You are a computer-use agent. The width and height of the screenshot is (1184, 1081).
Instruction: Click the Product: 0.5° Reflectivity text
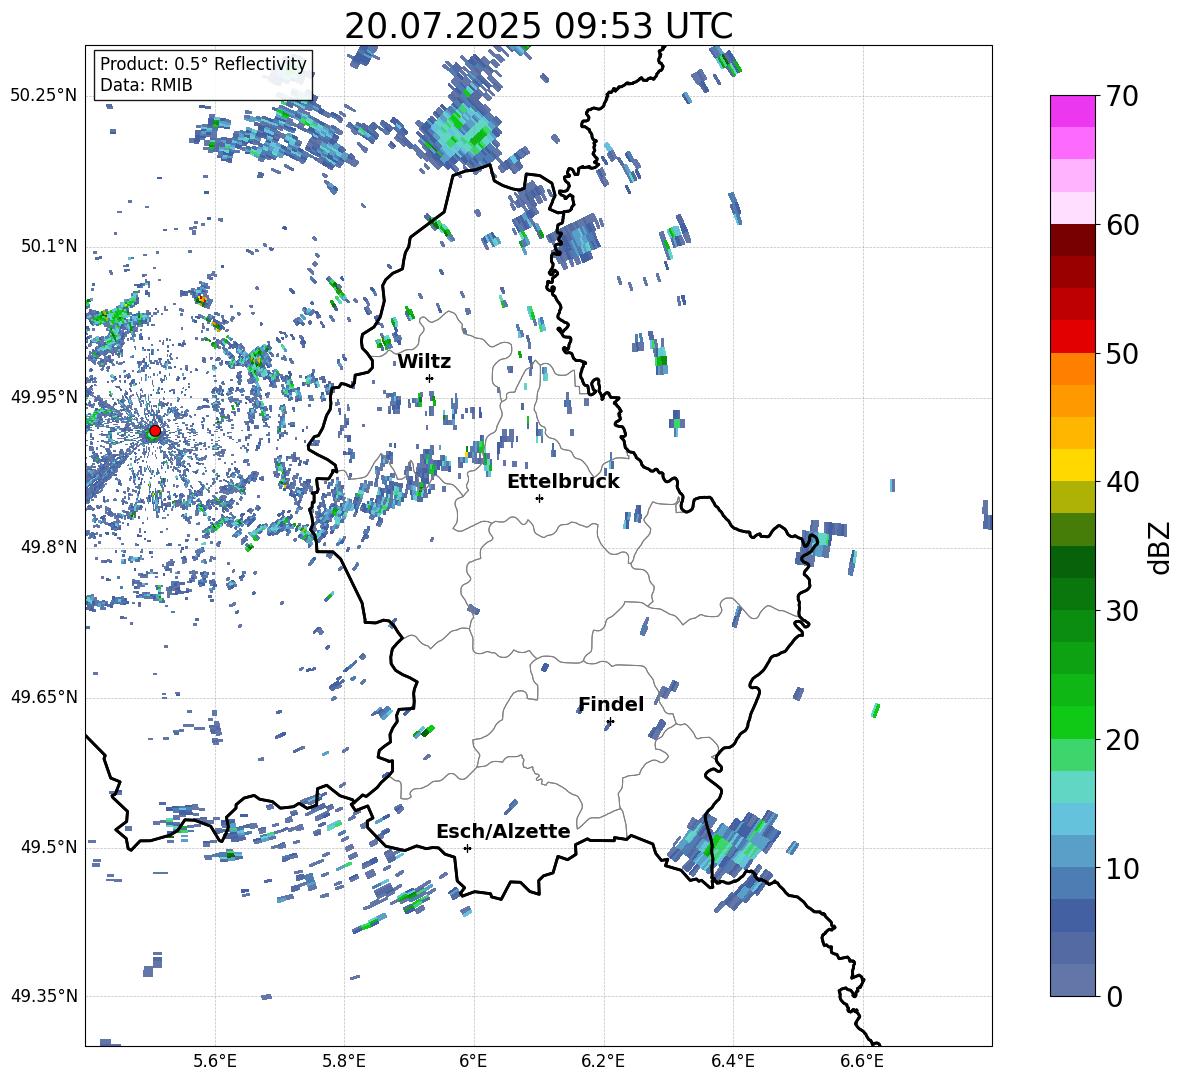point(203,63)
